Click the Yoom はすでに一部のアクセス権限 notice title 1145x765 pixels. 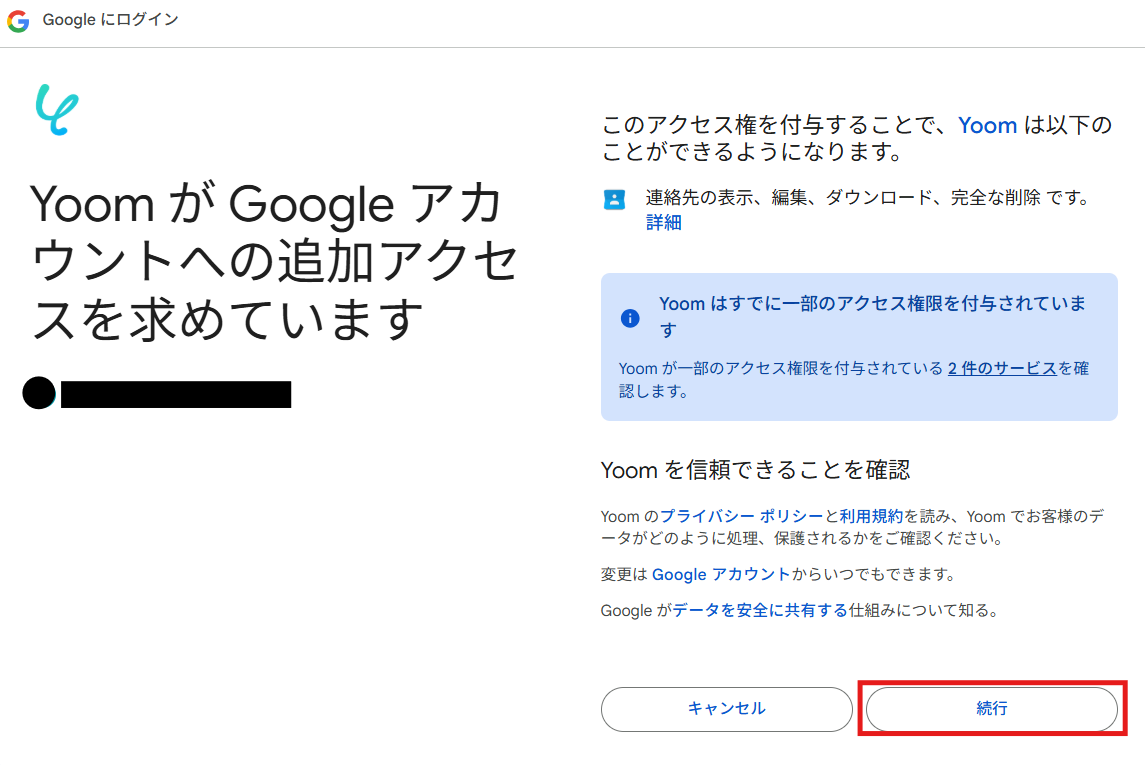872,304
